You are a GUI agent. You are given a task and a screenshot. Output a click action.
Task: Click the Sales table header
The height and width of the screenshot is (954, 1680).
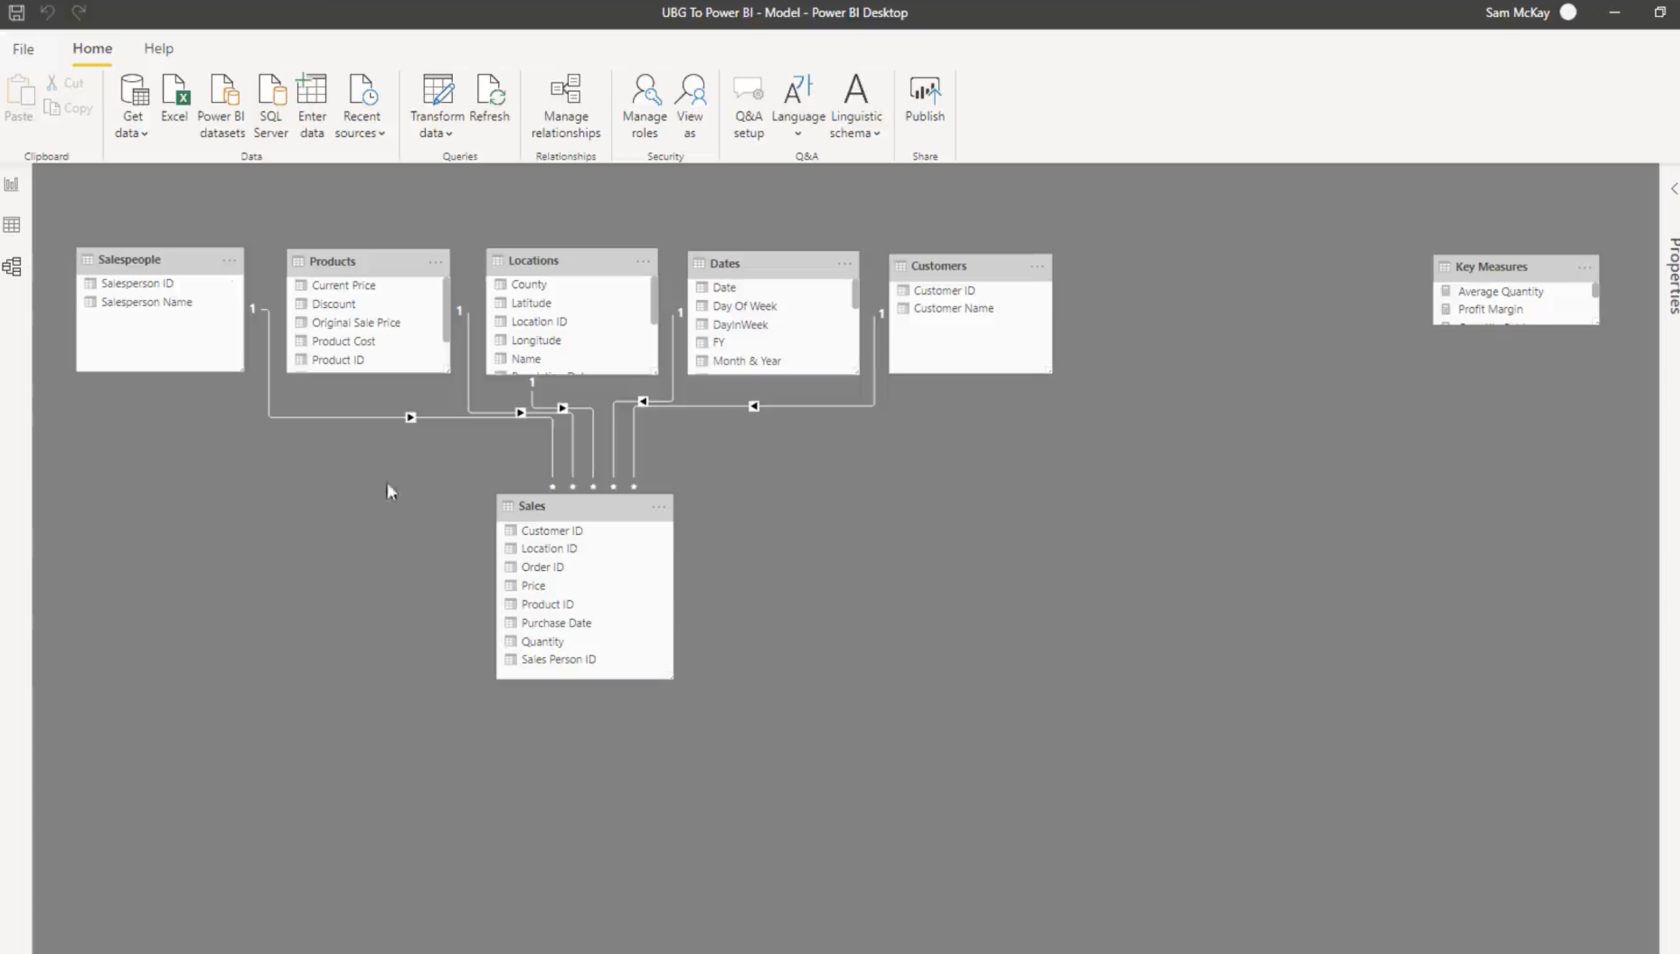(585, 506)
